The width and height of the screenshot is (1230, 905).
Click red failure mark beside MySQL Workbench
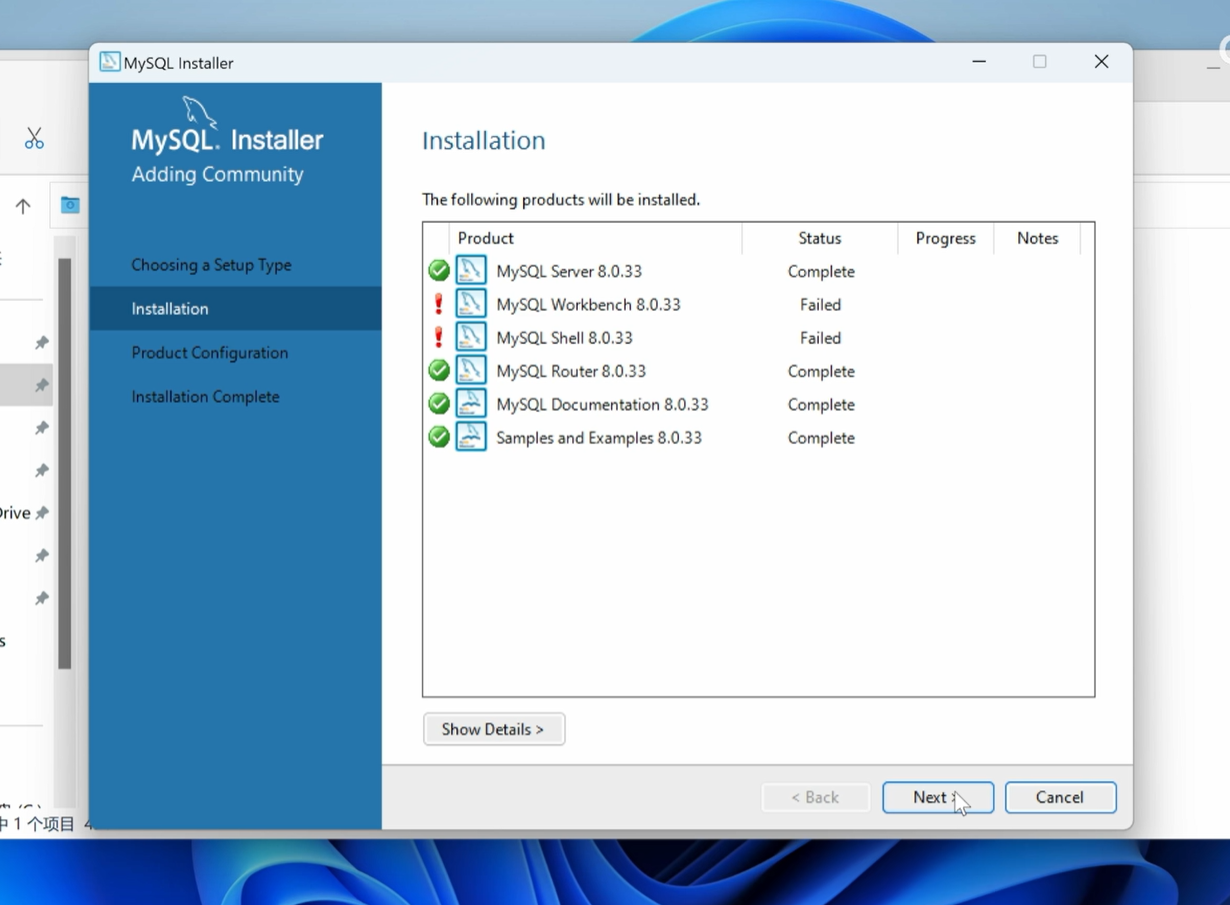click(x=438, y=304)
